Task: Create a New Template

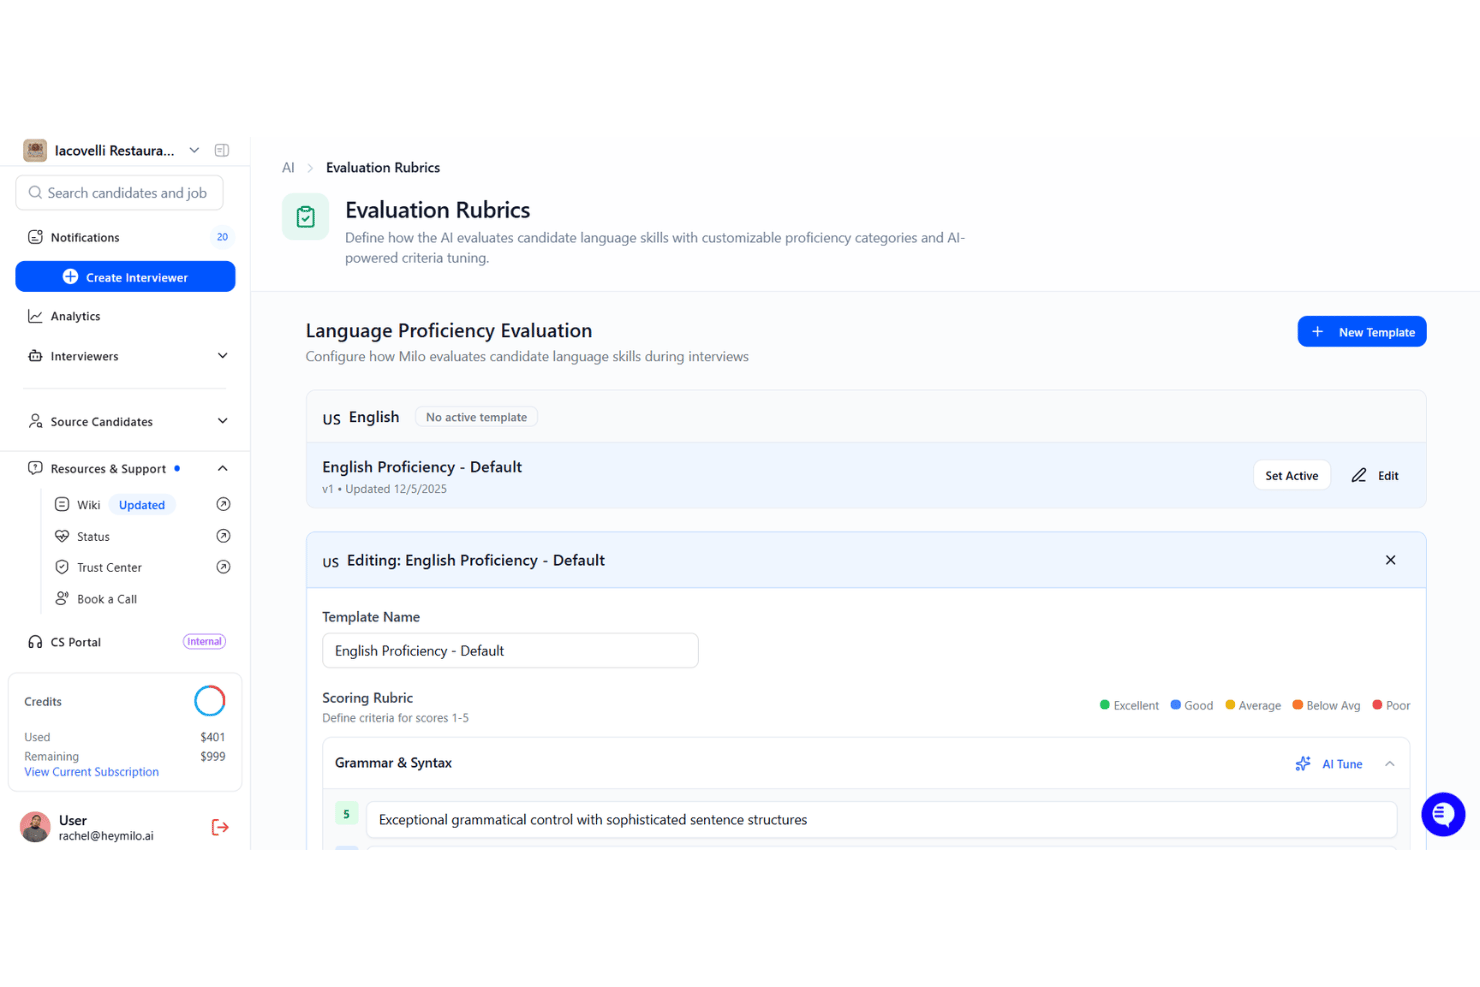Action: pos(1362,332)
